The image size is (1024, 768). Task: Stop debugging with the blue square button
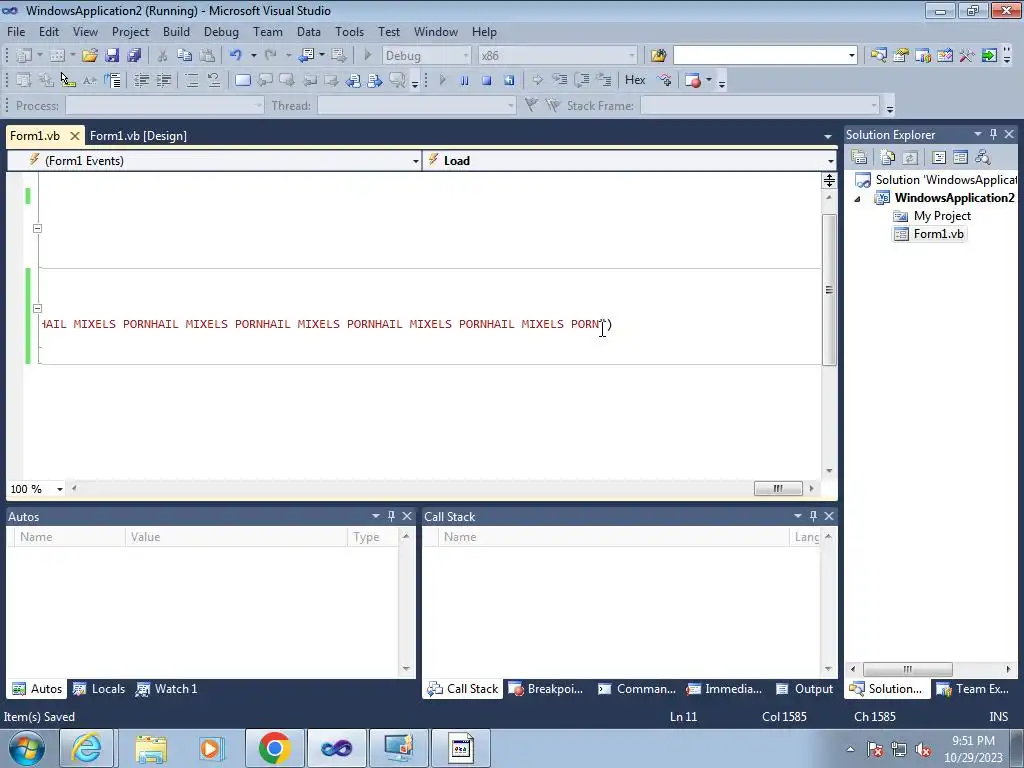pyautogui.click(x=487, y=80)
